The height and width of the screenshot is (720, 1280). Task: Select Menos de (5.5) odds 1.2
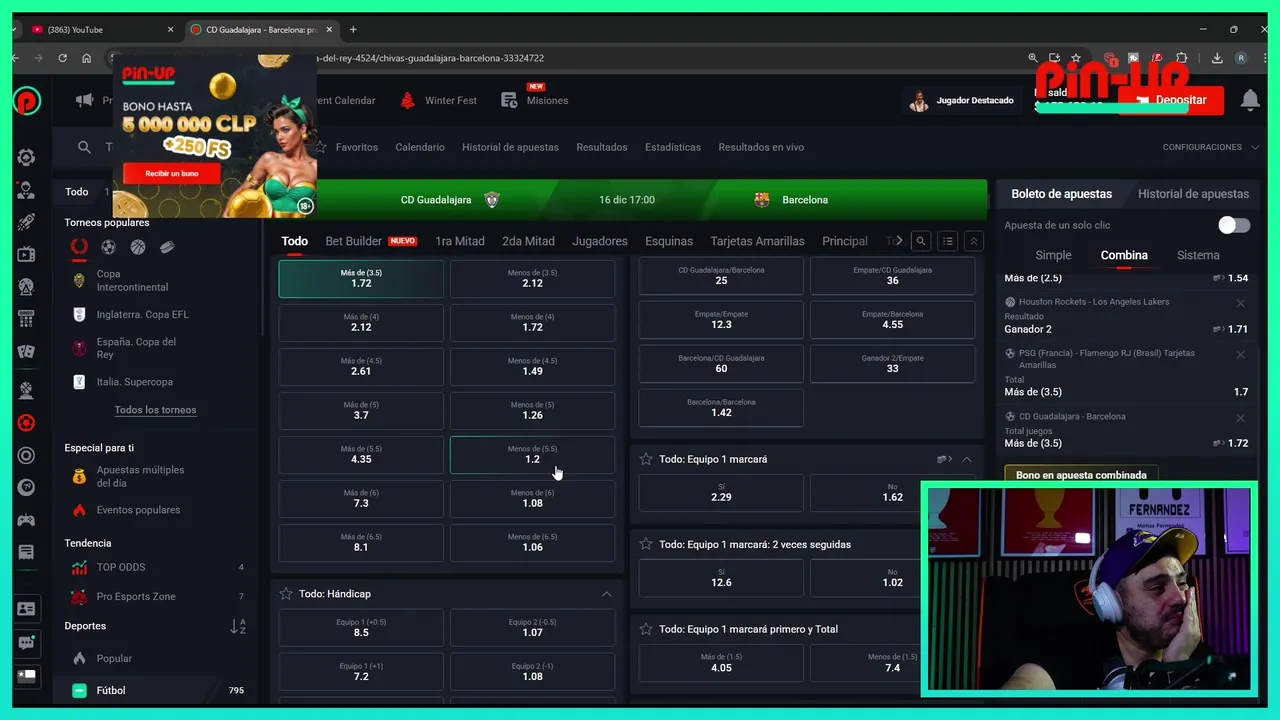pos(532,455)
